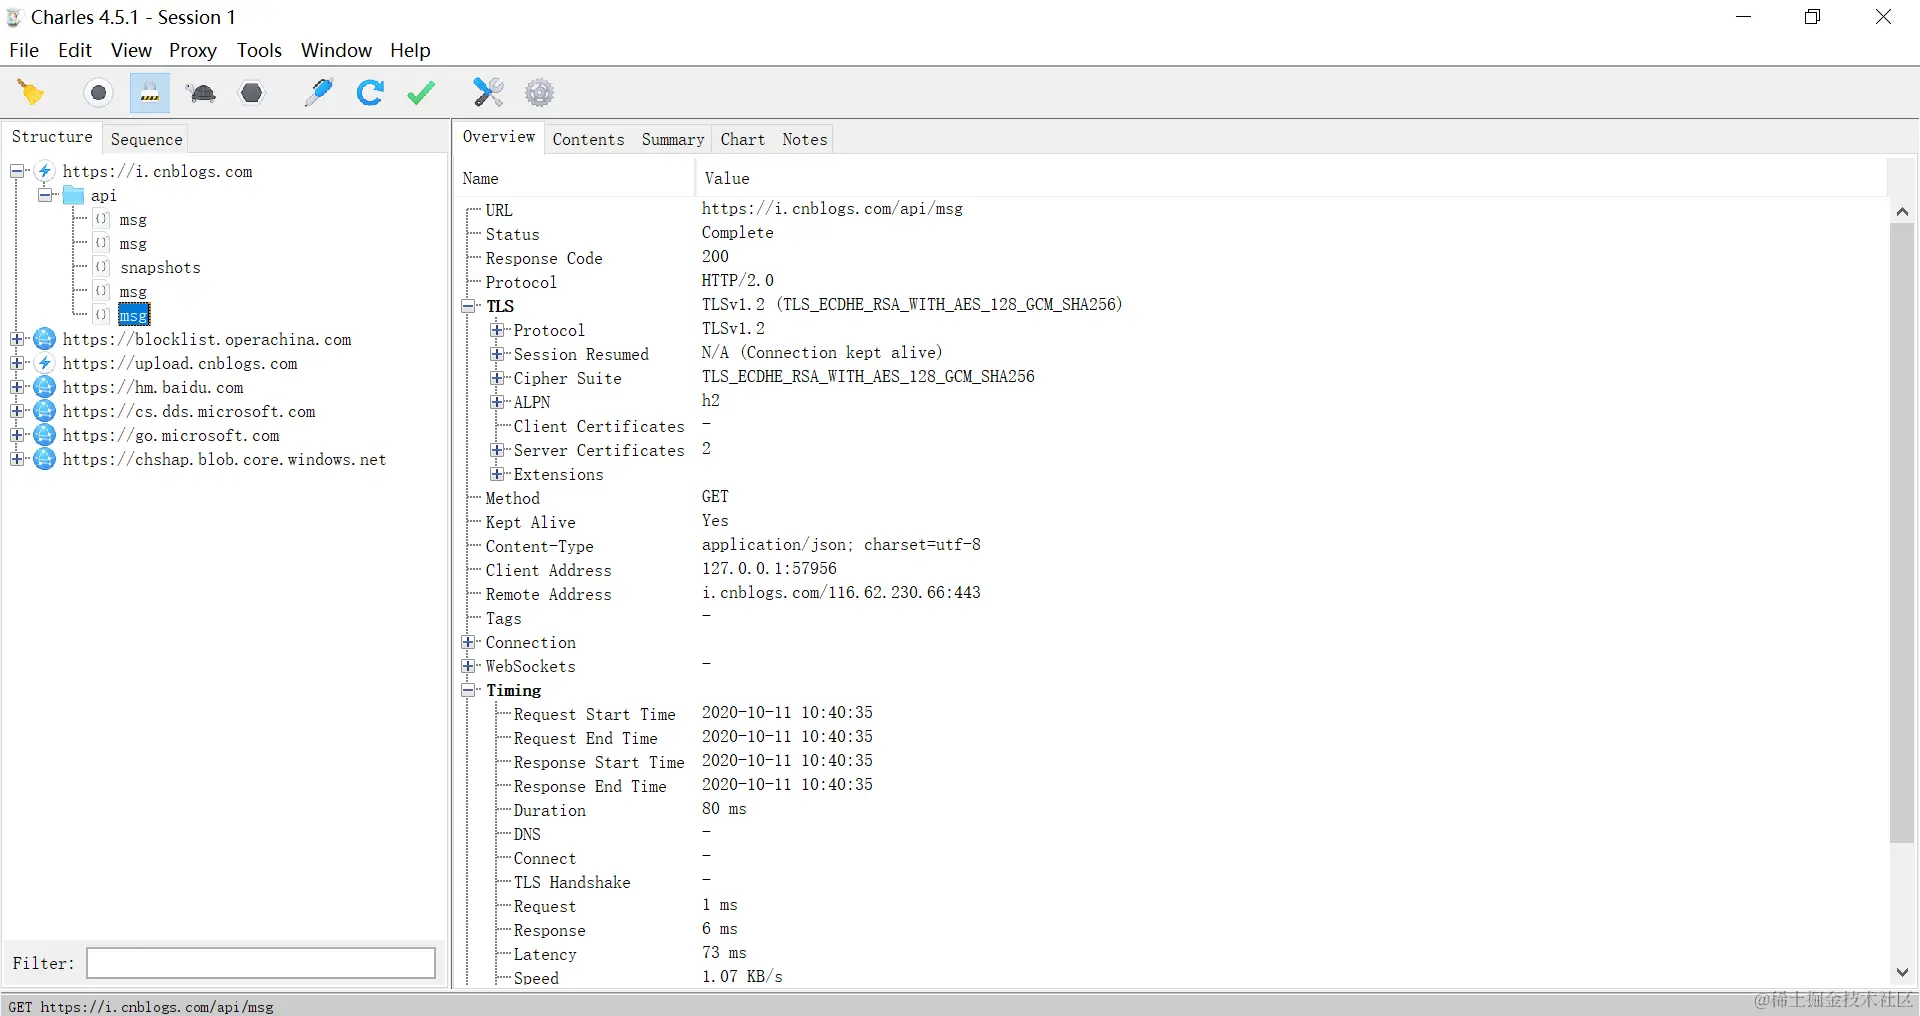
Task: Select the URL value https://i.cnblogs.com/api/msg
Action: pos(832,209)
